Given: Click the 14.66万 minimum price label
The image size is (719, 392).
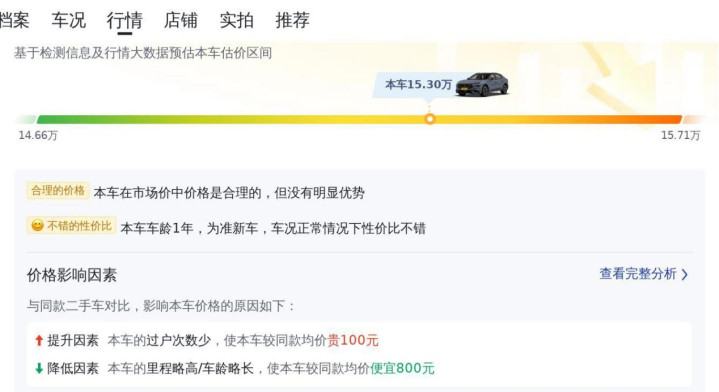Looking at the screenshot, I should pyautogui.click(x=38, y=135).
